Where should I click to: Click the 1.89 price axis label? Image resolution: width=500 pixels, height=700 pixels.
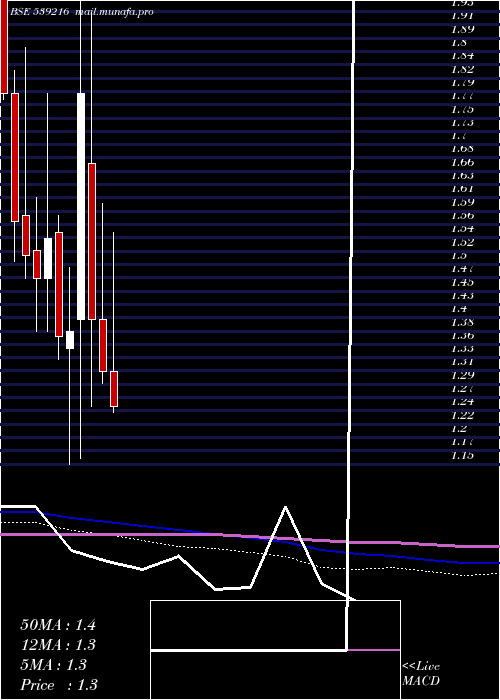pyautogui.click(x=462, y=30)
